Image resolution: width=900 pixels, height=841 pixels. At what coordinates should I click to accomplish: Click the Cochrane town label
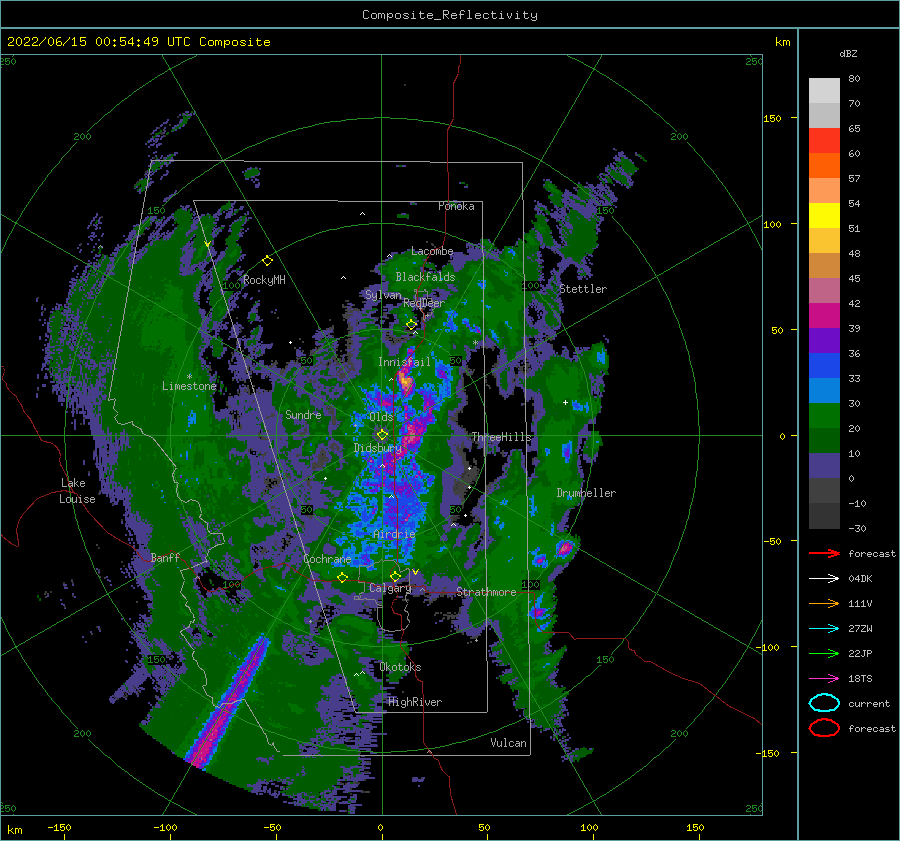click(x=327, y=559)
